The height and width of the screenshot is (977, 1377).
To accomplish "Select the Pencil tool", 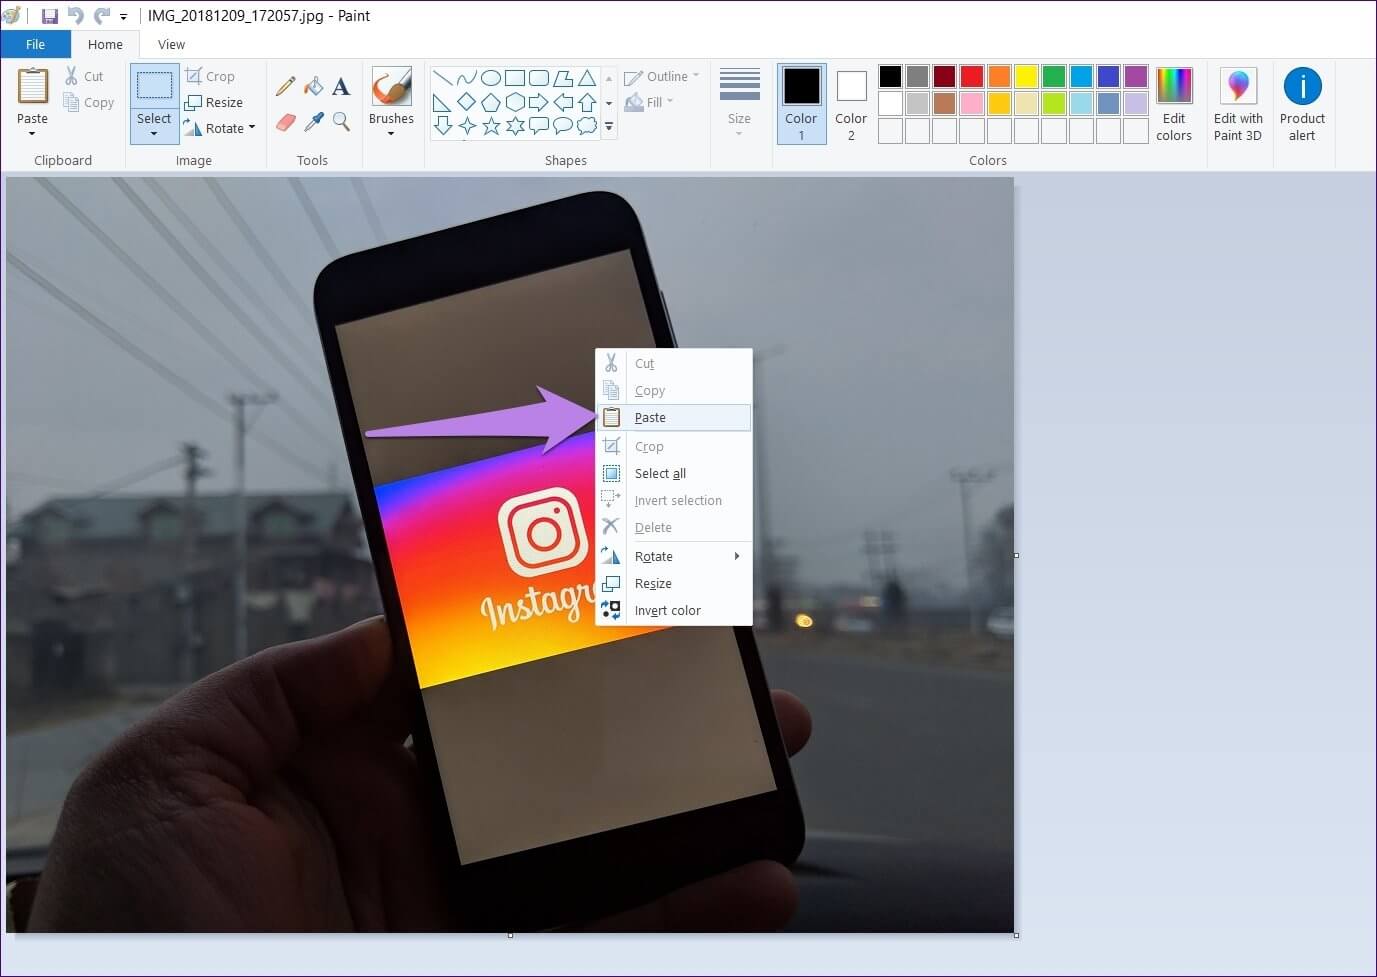I will 286,87.
